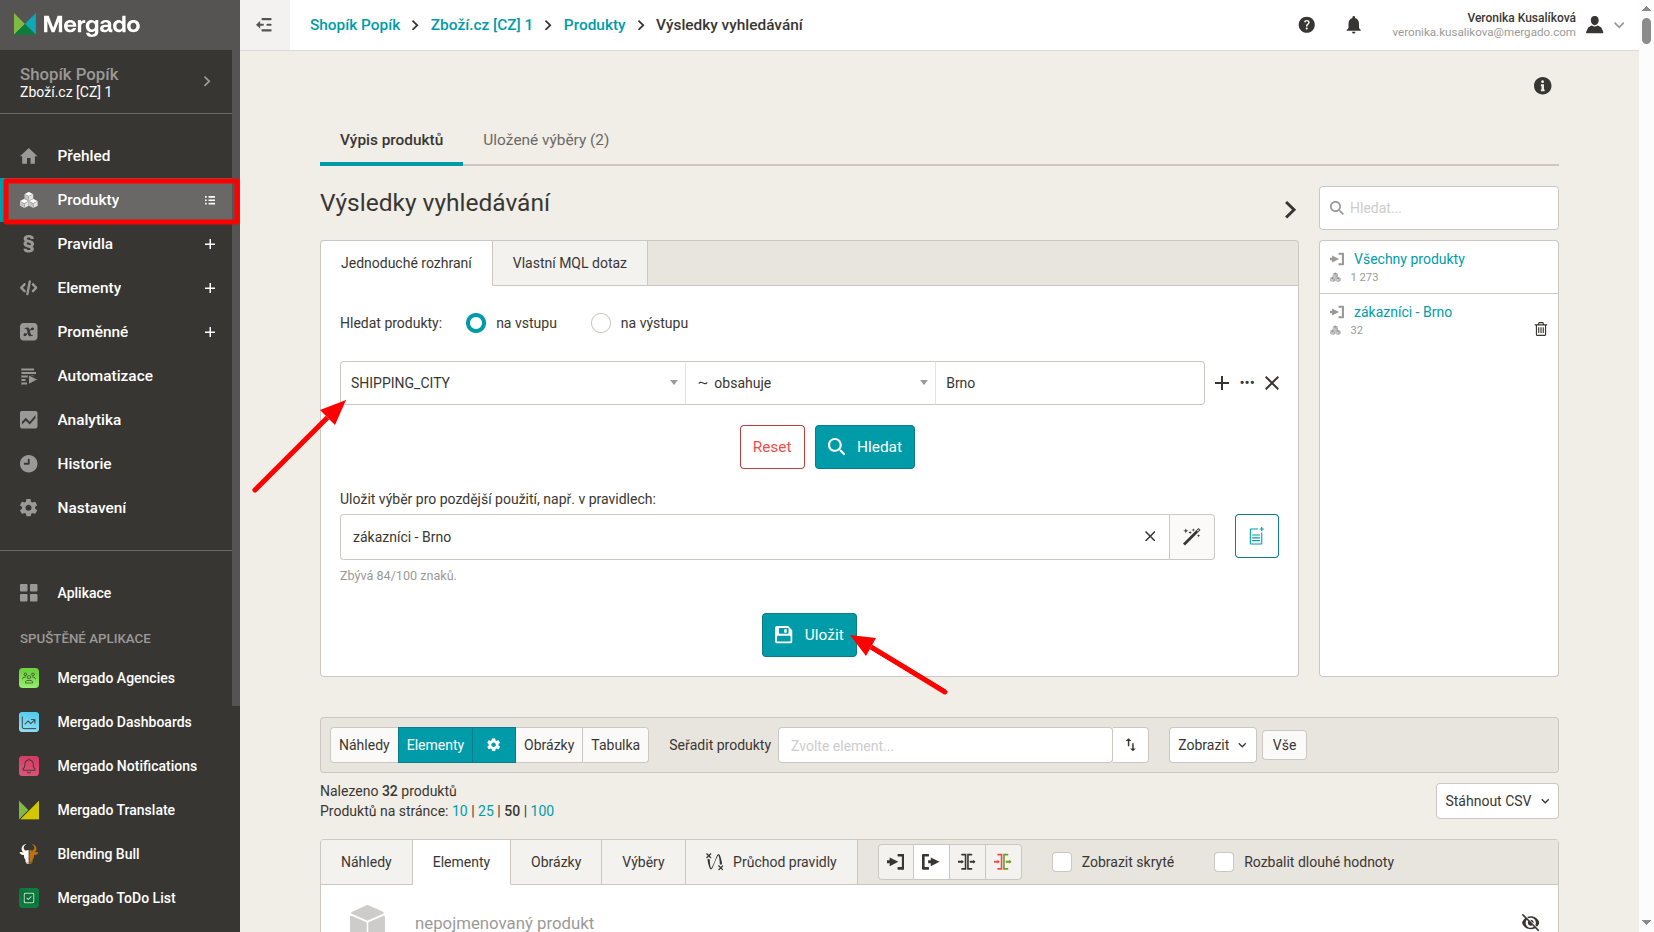The width and height of the screenshot is (1654, 932).
Task: Click the Mergado logo
Action: pos(76,24)
